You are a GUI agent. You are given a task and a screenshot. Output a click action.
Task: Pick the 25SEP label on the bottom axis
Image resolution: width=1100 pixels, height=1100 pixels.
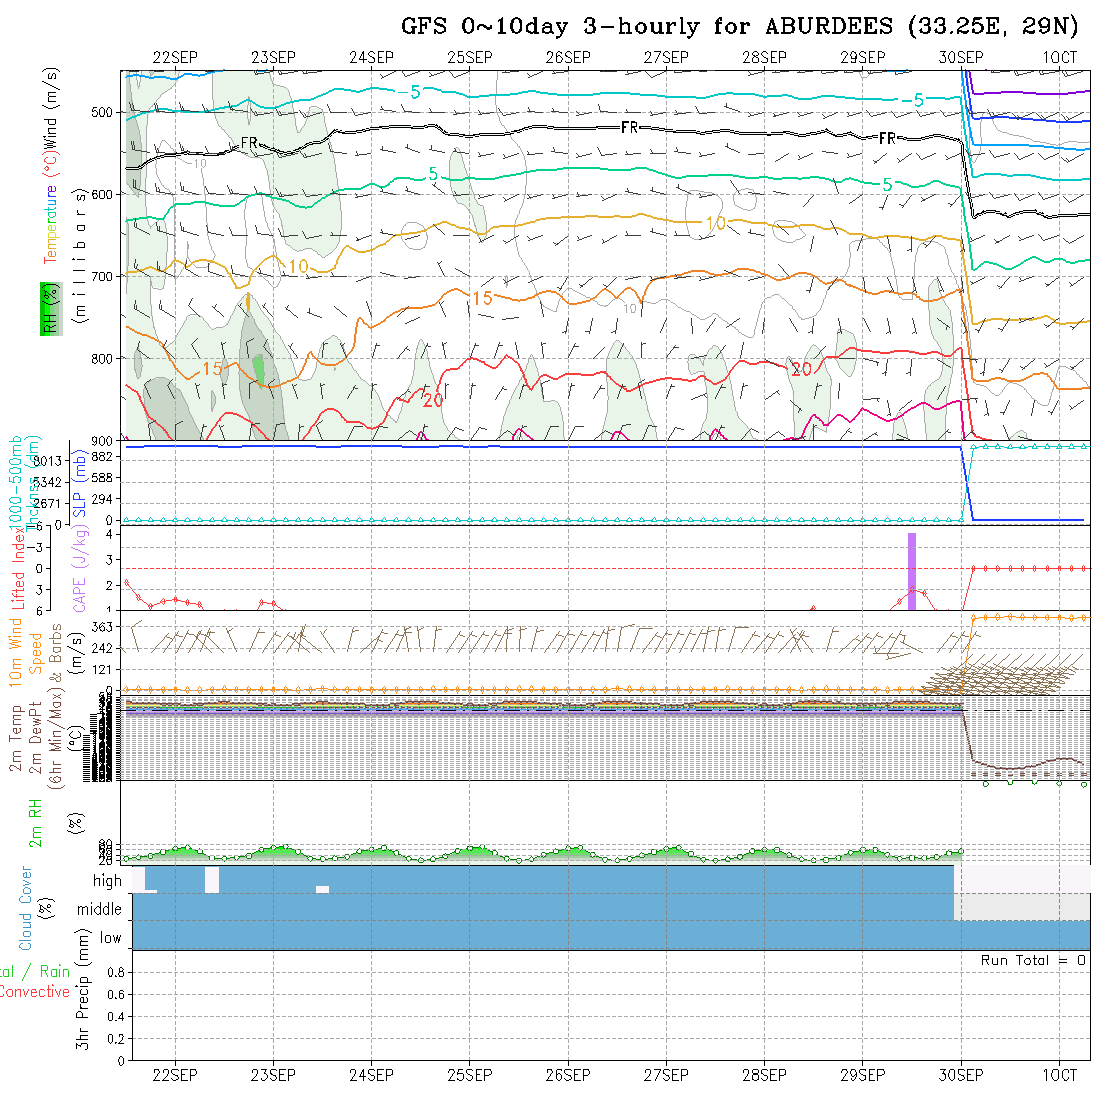(x=469, y=1075)
